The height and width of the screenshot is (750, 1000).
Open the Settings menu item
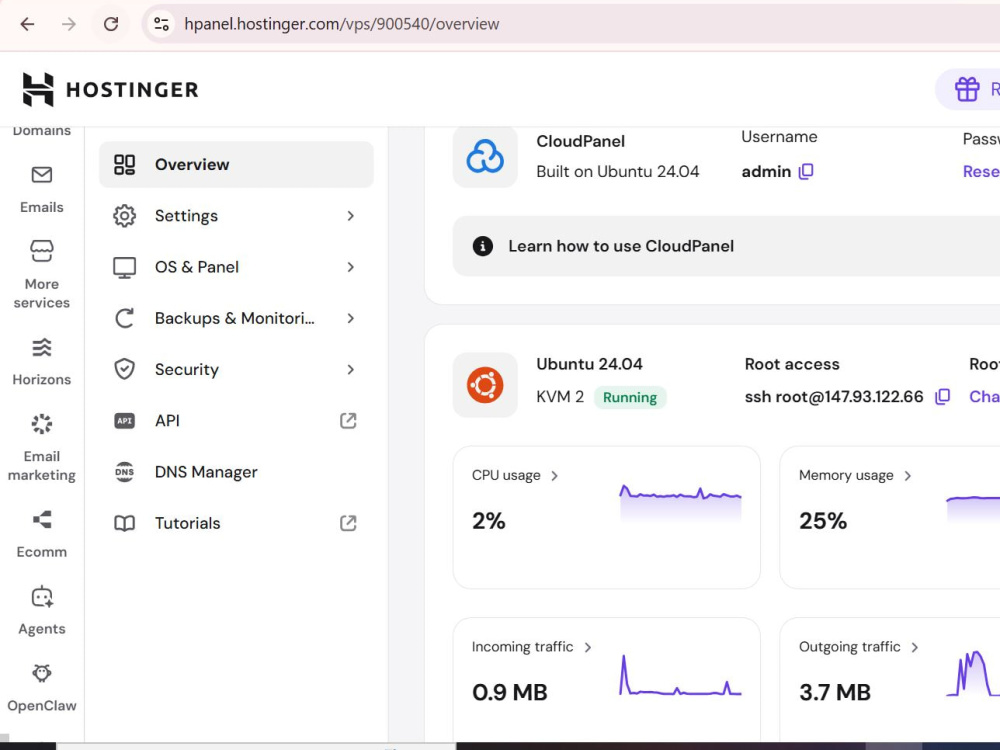[236, 216]
